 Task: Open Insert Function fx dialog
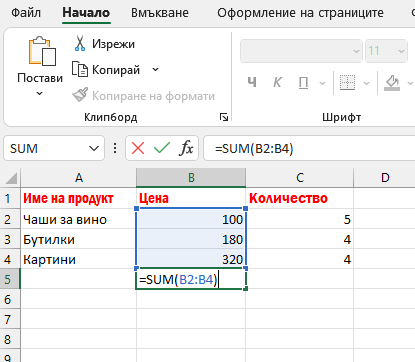[x=186, y=148]
